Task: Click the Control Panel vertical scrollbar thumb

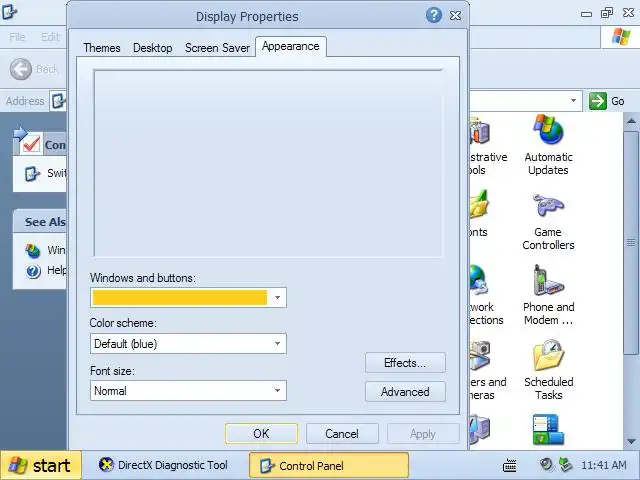Action: (x=631, y=243)
